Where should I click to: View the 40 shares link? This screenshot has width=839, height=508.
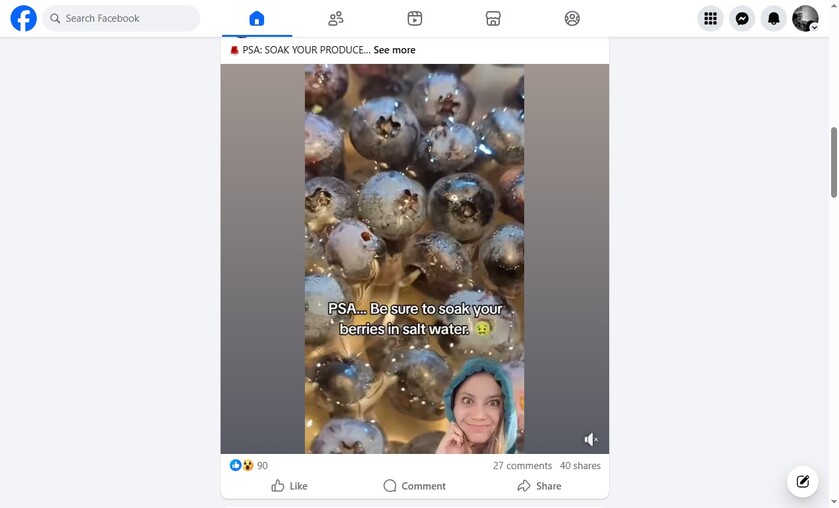(x=580, y=466)
